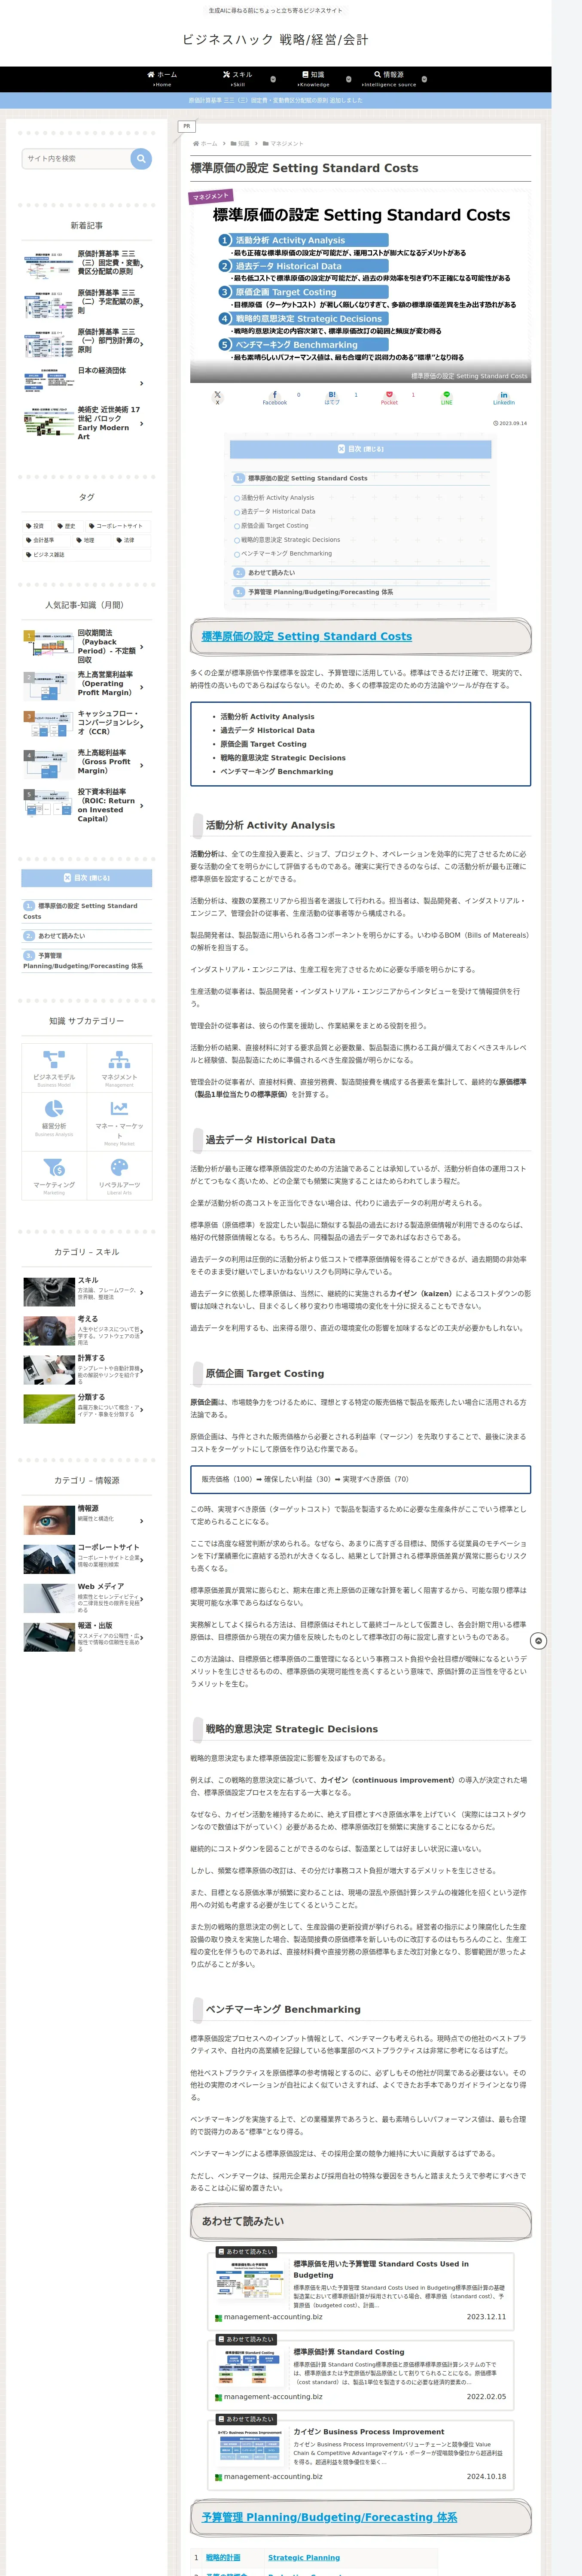The height and width of the screenshot is (2576, 582).
Task: Open 知識 Knowledge navigation item
Action: click(x=313, y=79)
